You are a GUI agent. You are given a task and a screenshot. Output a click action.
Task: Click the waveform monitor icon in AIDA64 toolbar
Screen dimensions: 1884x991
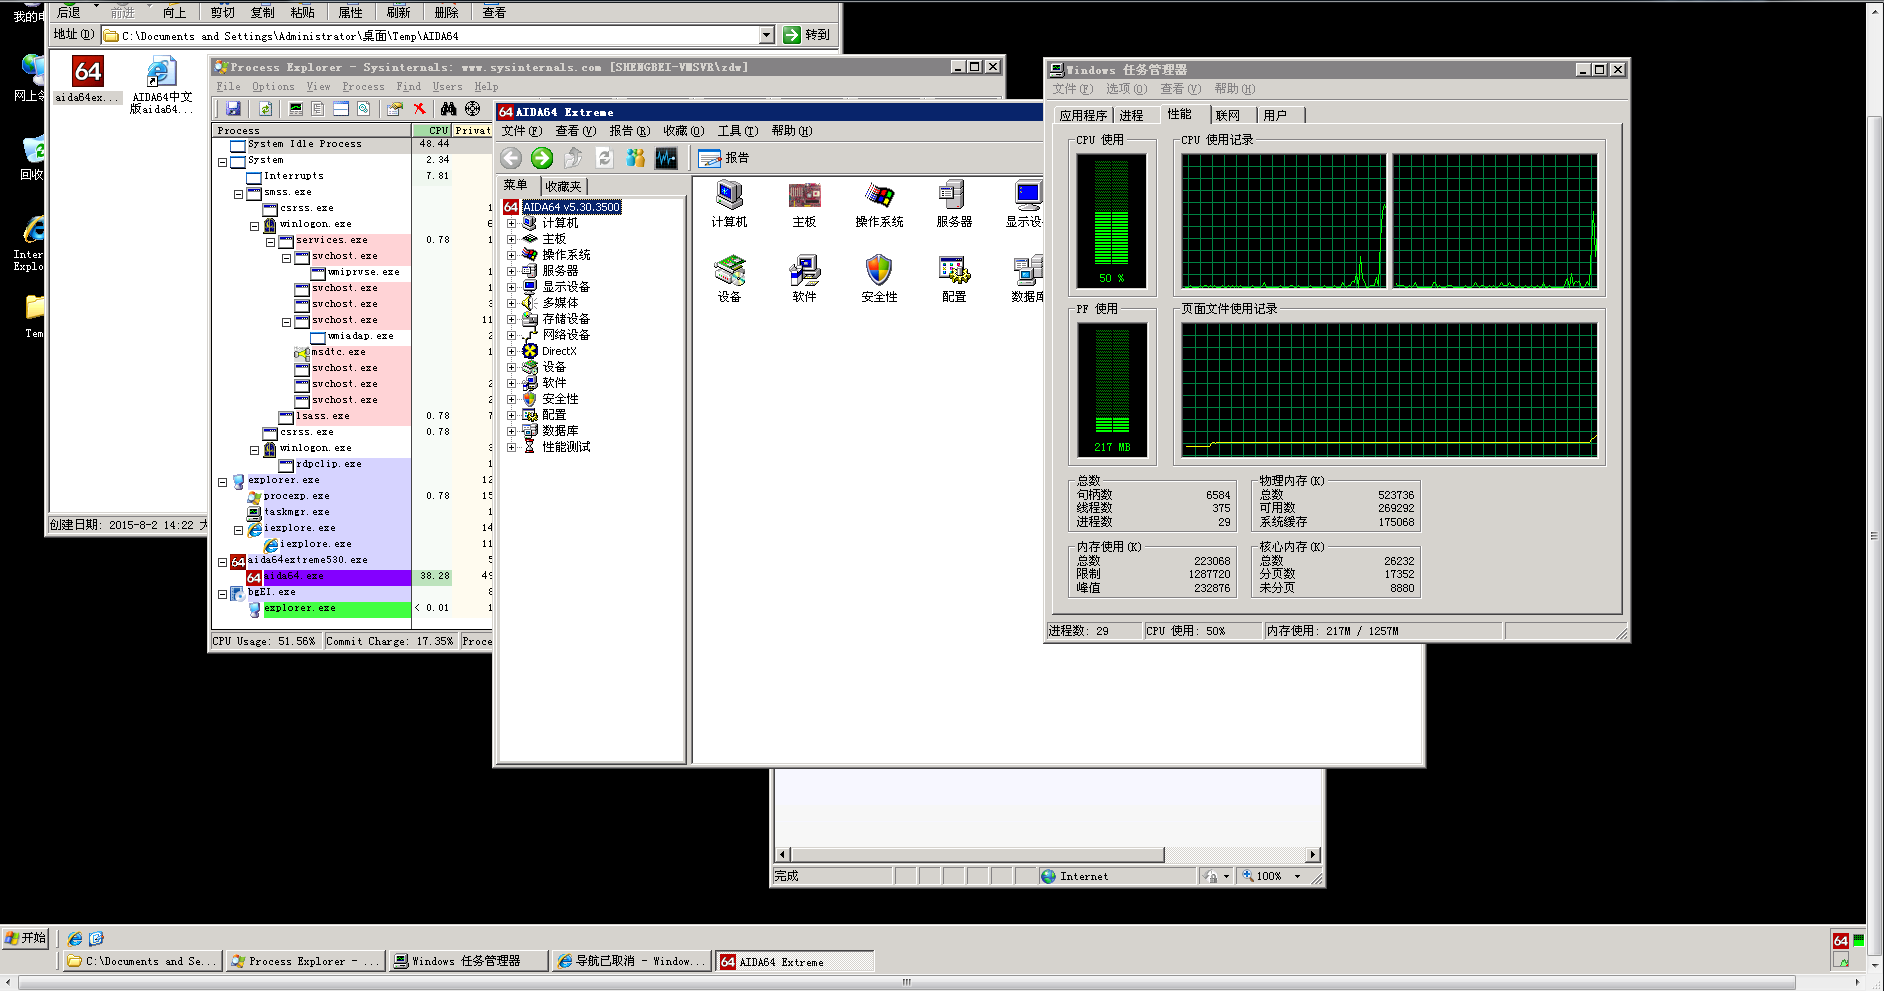click(x=666, y=158)
